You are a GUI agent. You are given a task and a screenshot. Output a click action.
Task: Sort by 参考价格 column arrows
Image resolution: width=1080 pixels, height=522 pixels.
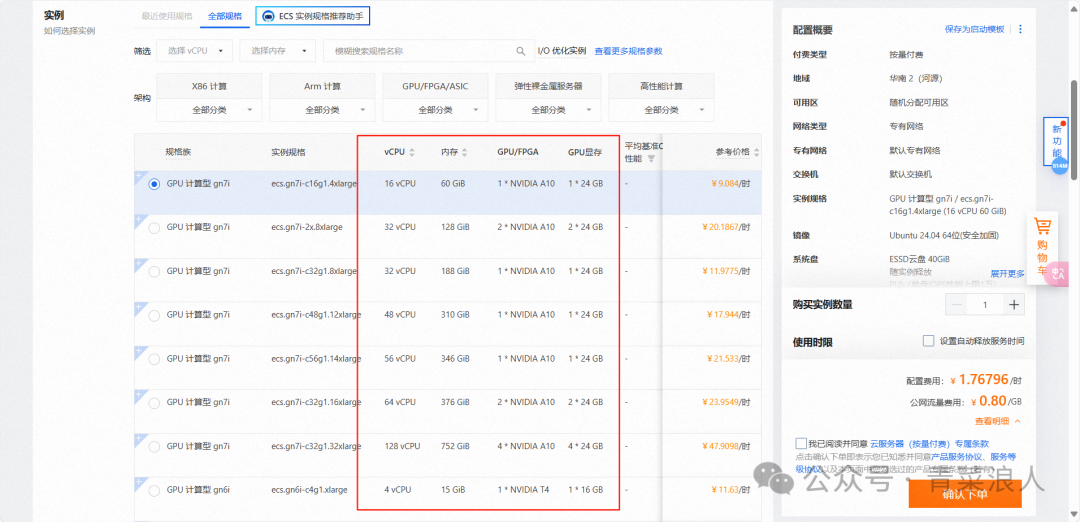(756, 152)
